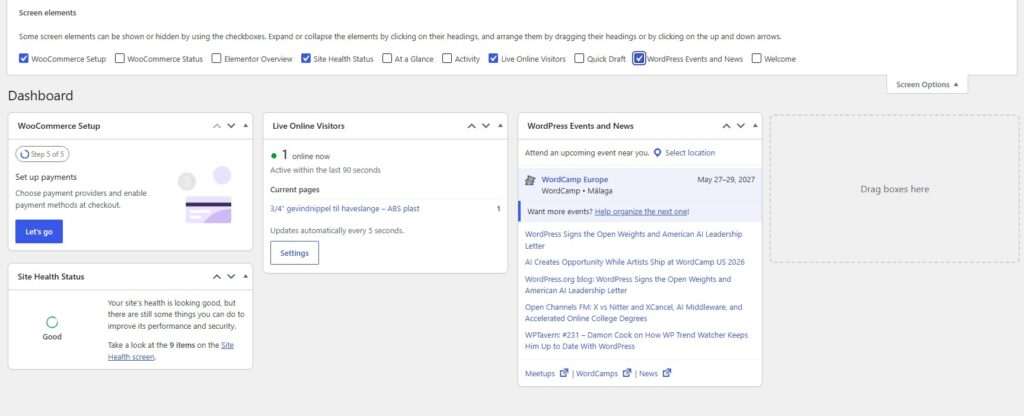Click the Live Online Visitors heading
This screenshot has height=416, width=1024.
click(x=308, y=126)
